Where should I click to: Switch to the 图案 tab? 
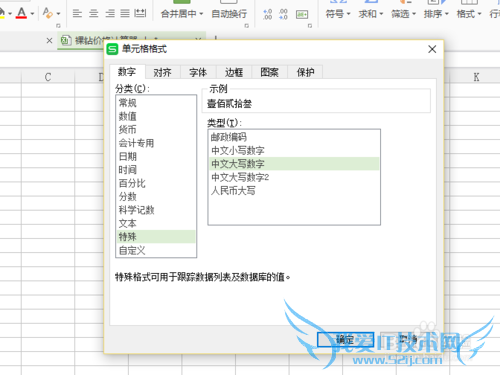click(x=269, y=72)
